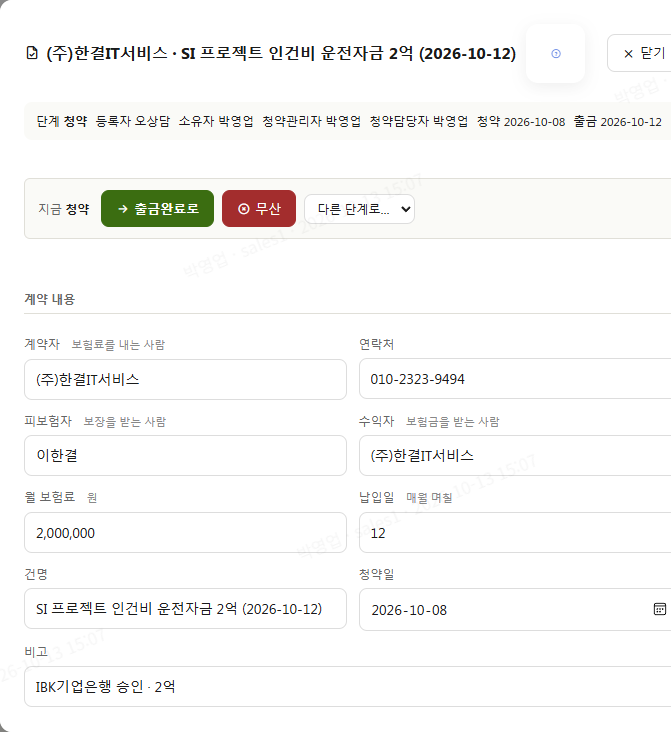Viewport: 671px width, 732px height.
Task: Click the 계약 내용 section heading
Action: (x=49, y=299)
